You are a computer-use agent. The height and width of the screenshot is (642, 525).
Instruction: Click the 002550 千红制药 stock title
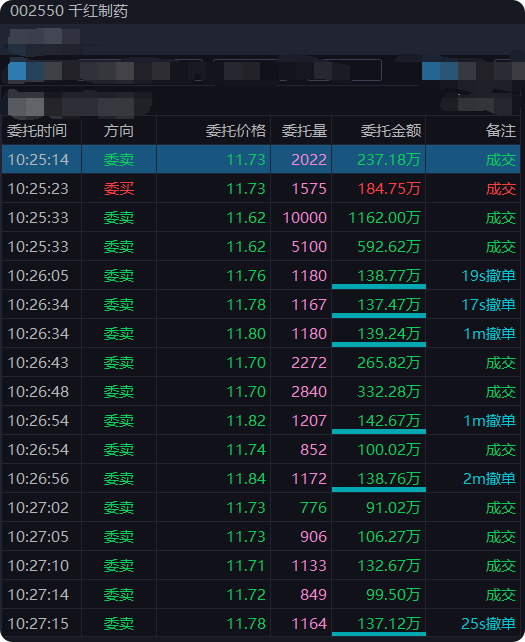(x=69, y=11)
